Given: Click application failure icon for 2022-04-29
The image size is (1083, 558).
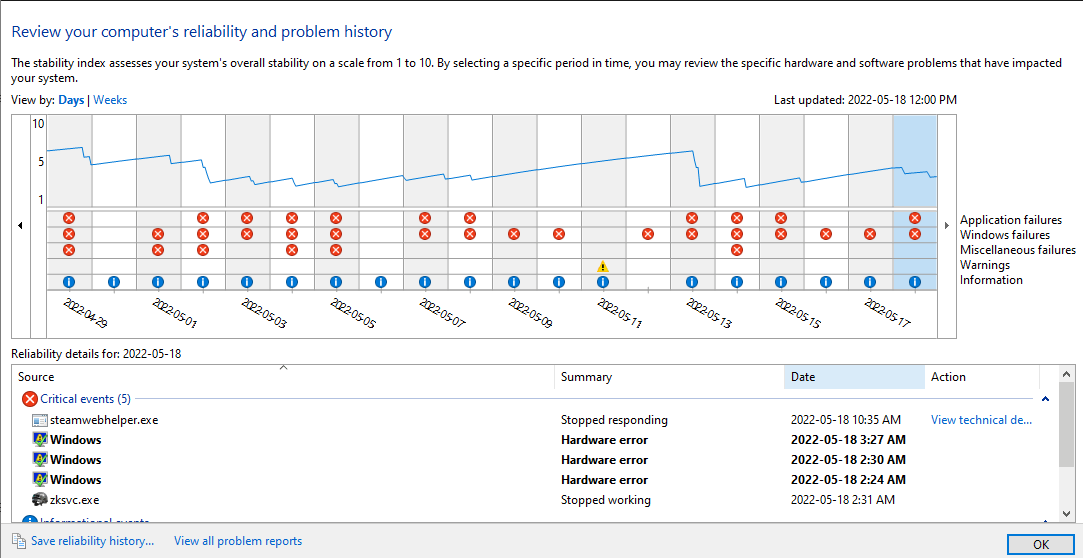Looking at the screenshot, I should point(68,218).
